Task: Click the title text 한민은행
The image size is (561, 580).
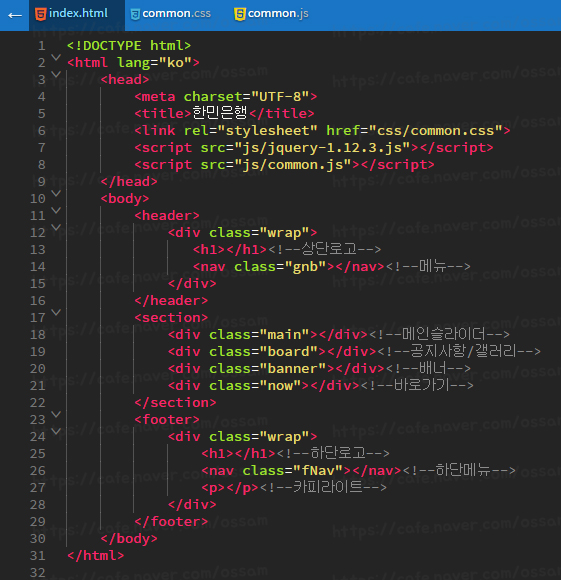Action: tap(220, 113)
